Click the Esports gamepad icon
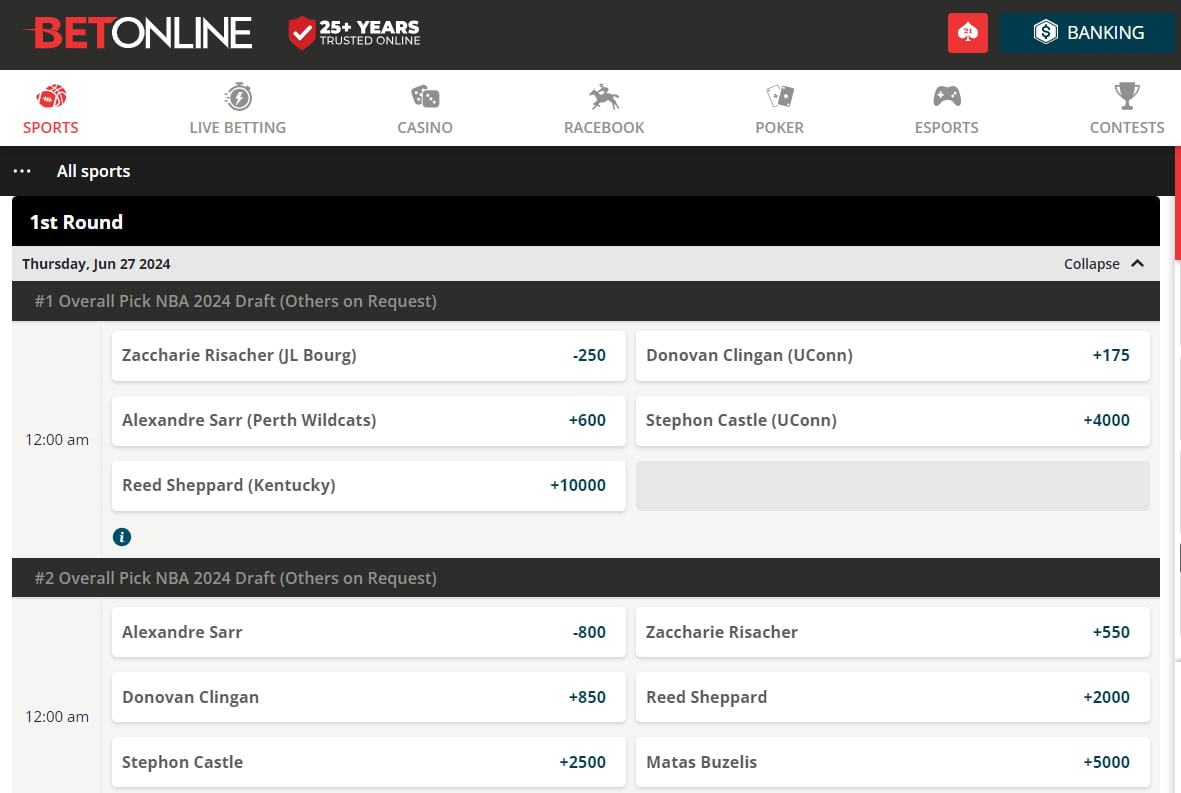1181x793 pixels. pyautogui.click(x=947, y=96)
